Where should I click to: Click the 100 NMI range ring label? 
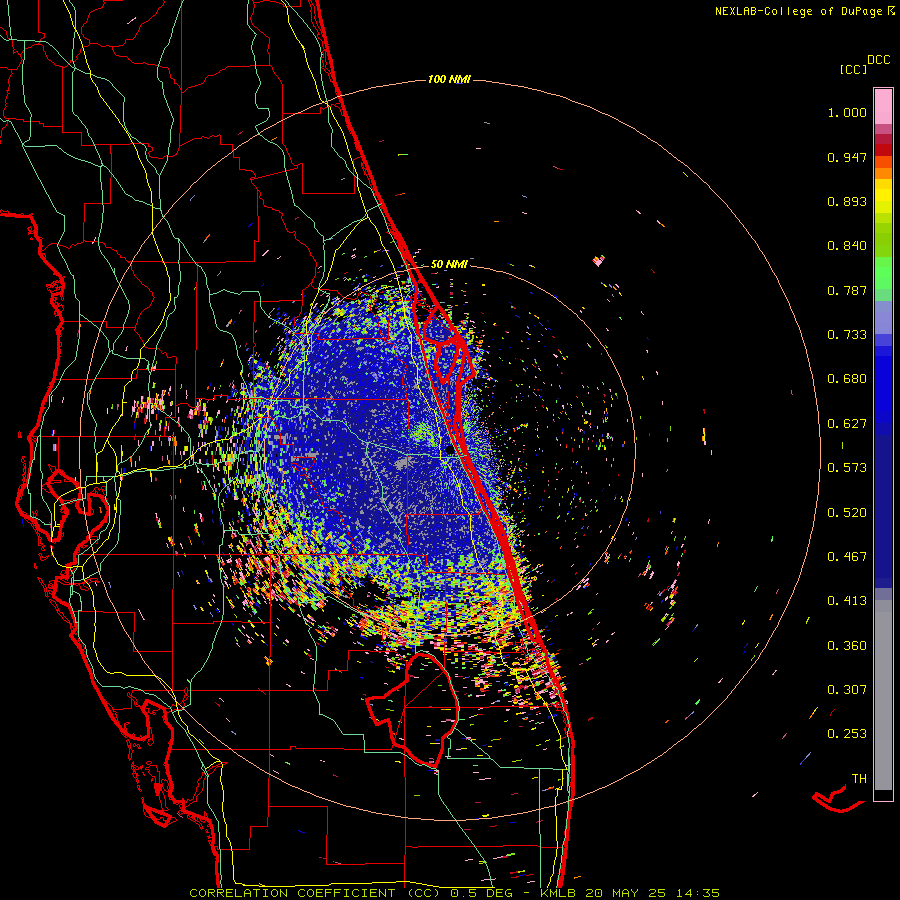click(449, 79)
